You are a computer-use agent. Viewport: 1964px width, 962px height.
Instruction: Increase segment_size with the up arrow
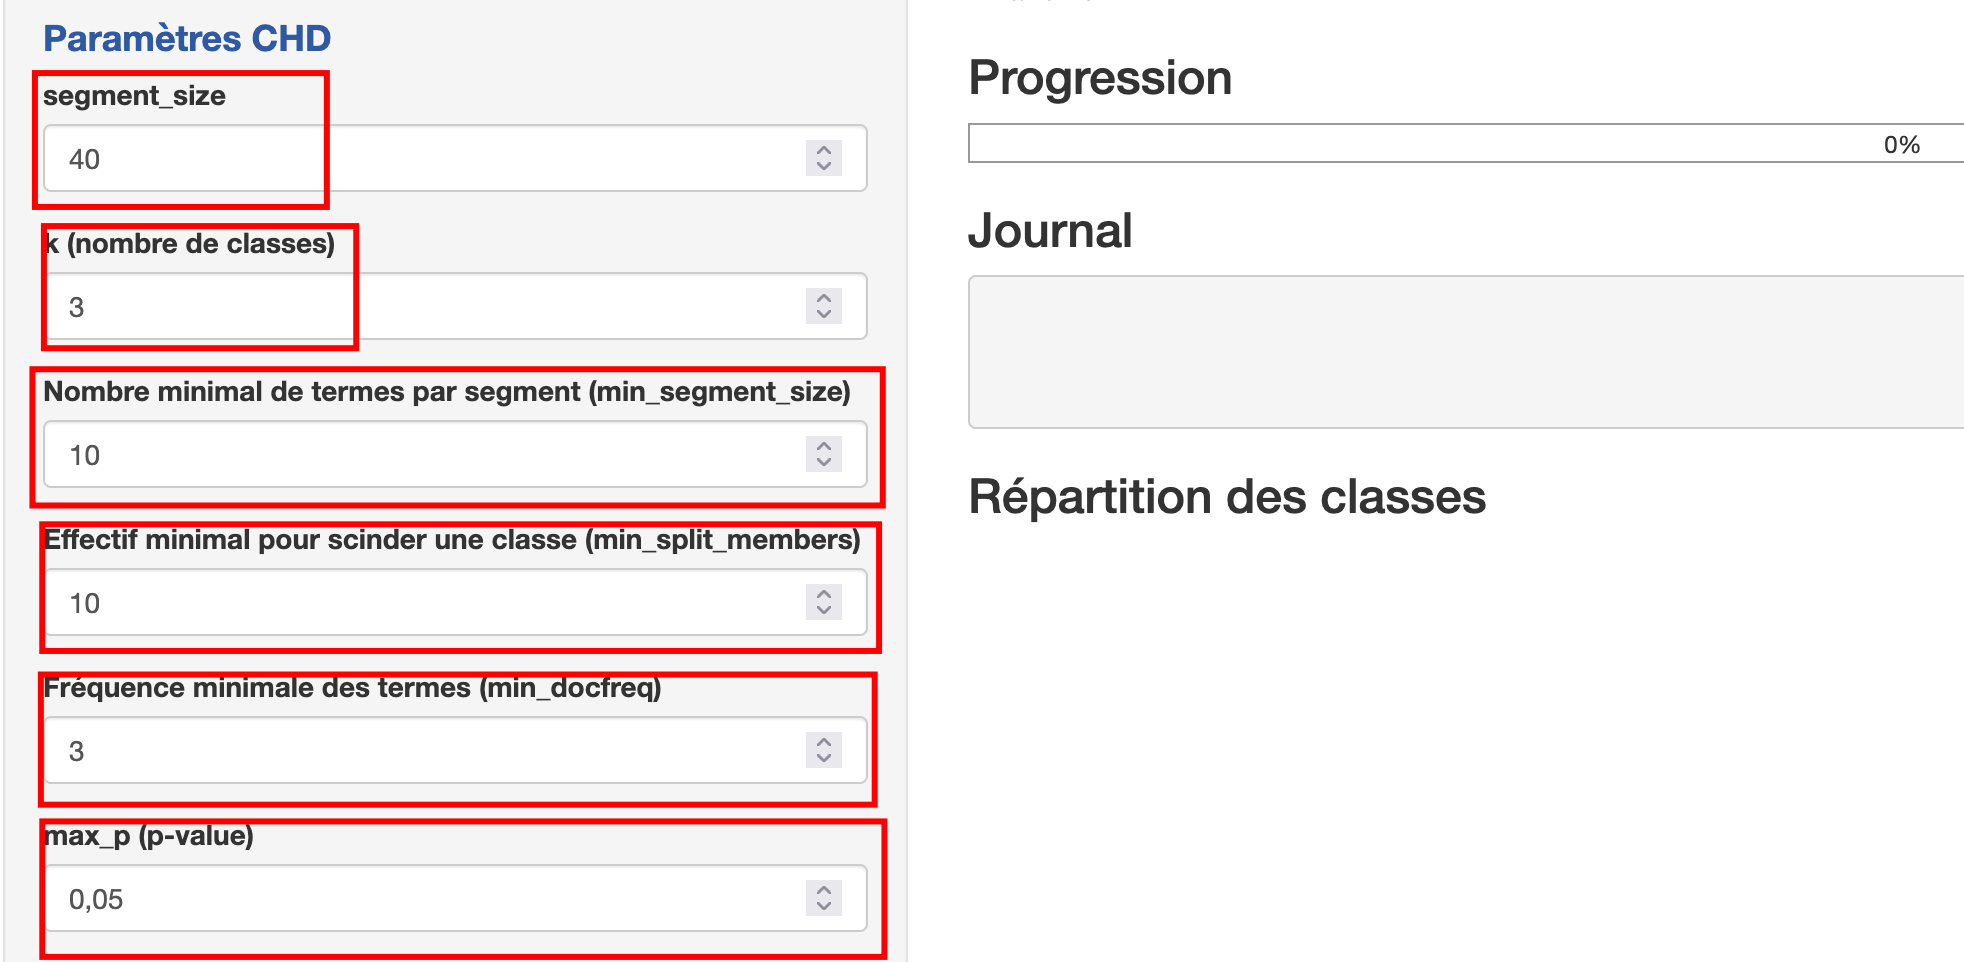click(x=824, y=150)
